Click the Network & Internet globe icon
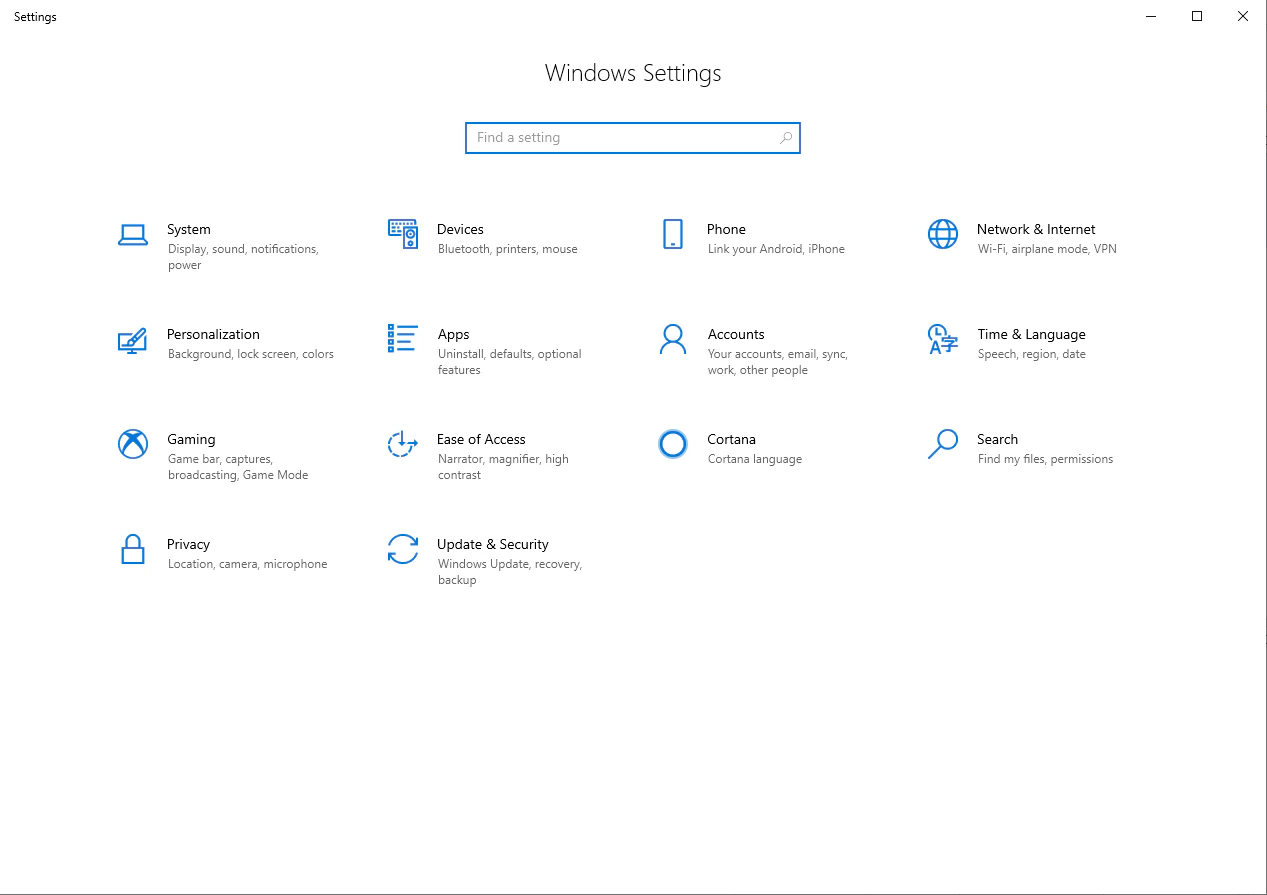Viewport: 1267px width, 895px height. point(941,233)
